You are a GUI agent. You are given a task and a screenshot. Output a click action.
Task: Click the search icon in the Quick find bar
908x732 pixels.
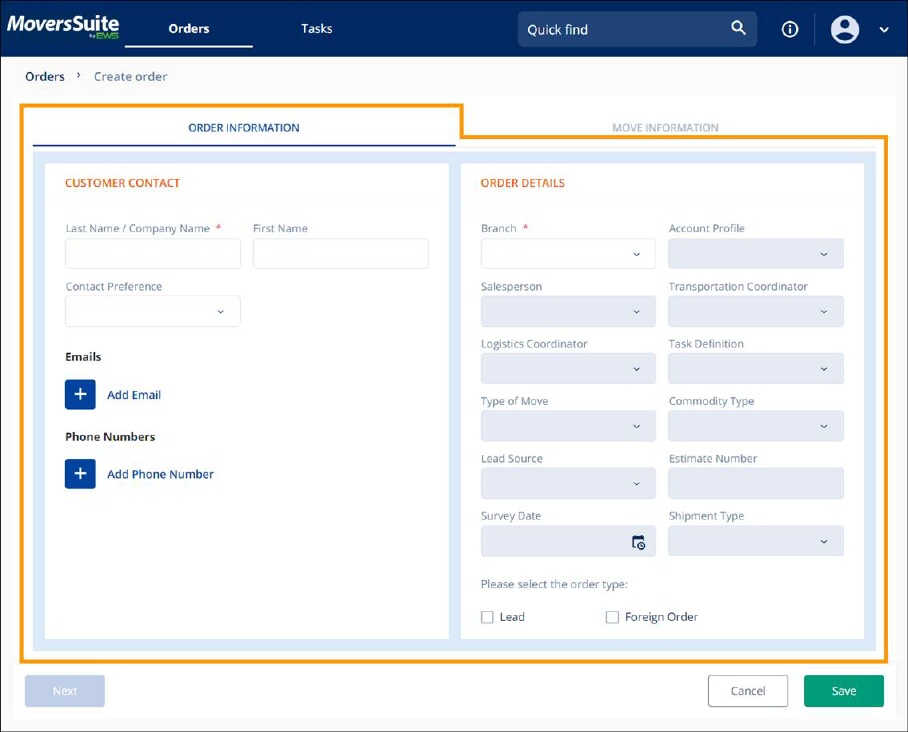738,29
